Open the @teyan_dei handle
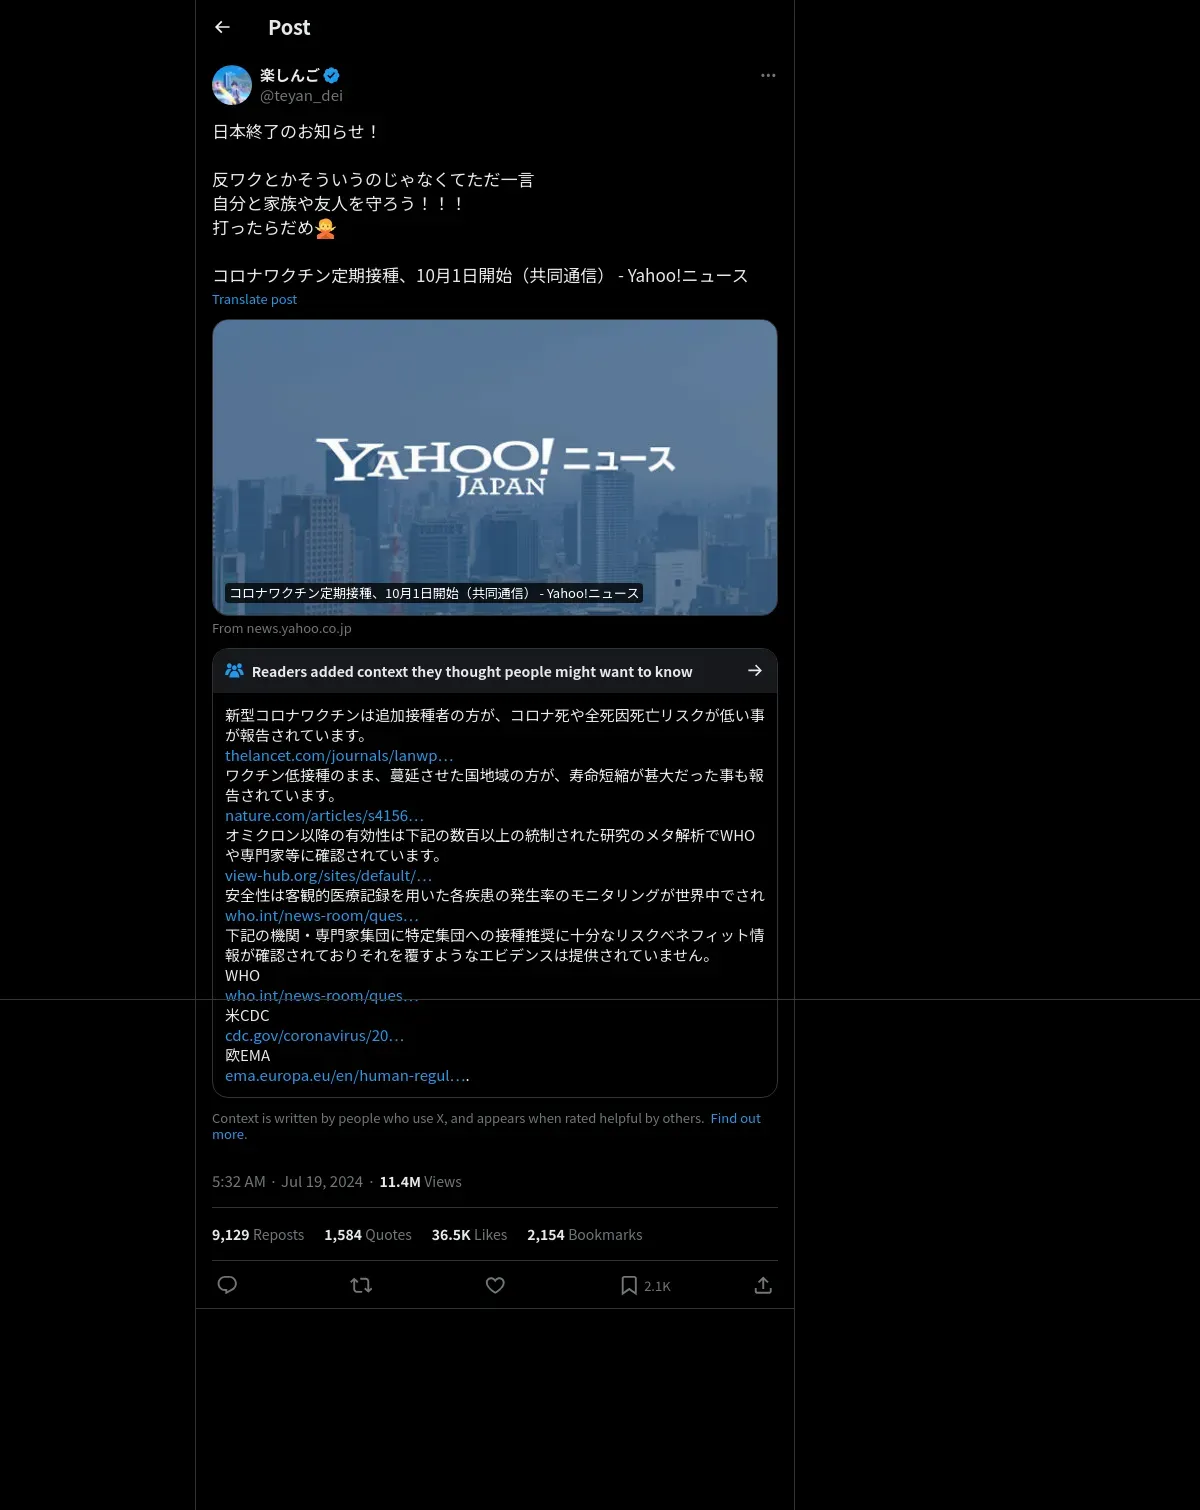The width and height of the screenshot is (1200, 1510). tap(301, 96)
